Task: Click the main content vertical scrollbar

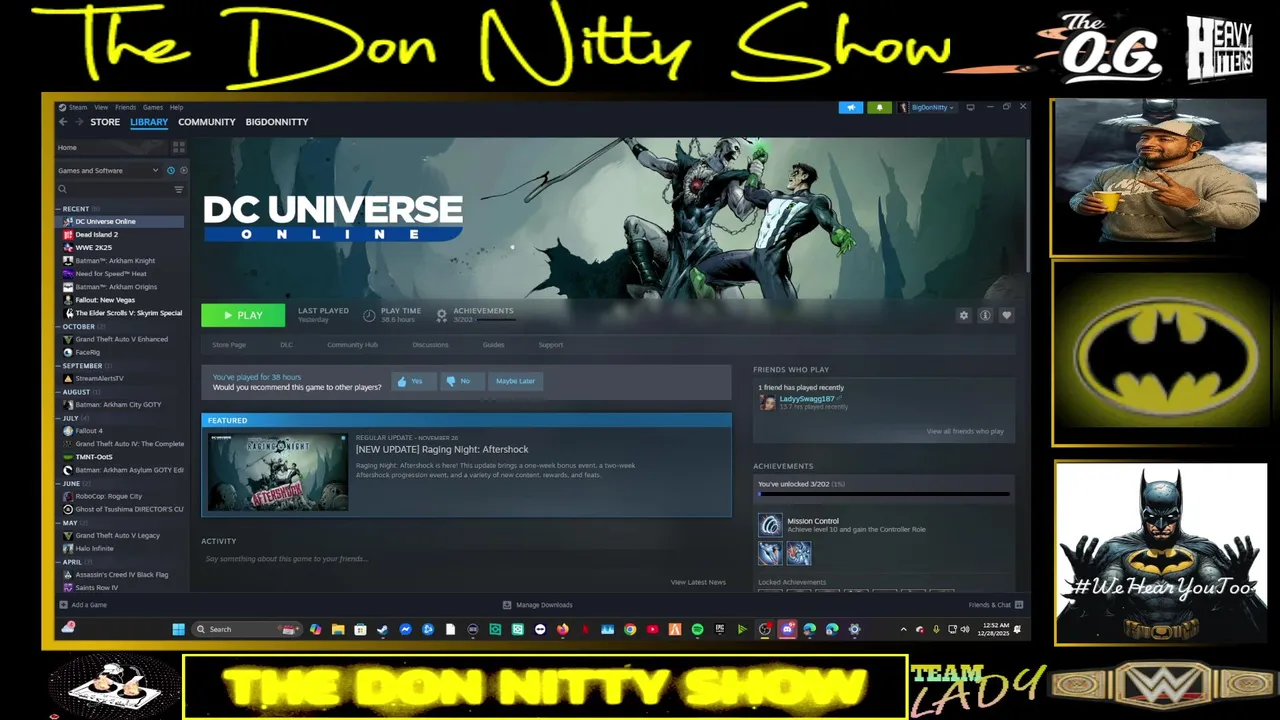Action: coord(1027,205)
